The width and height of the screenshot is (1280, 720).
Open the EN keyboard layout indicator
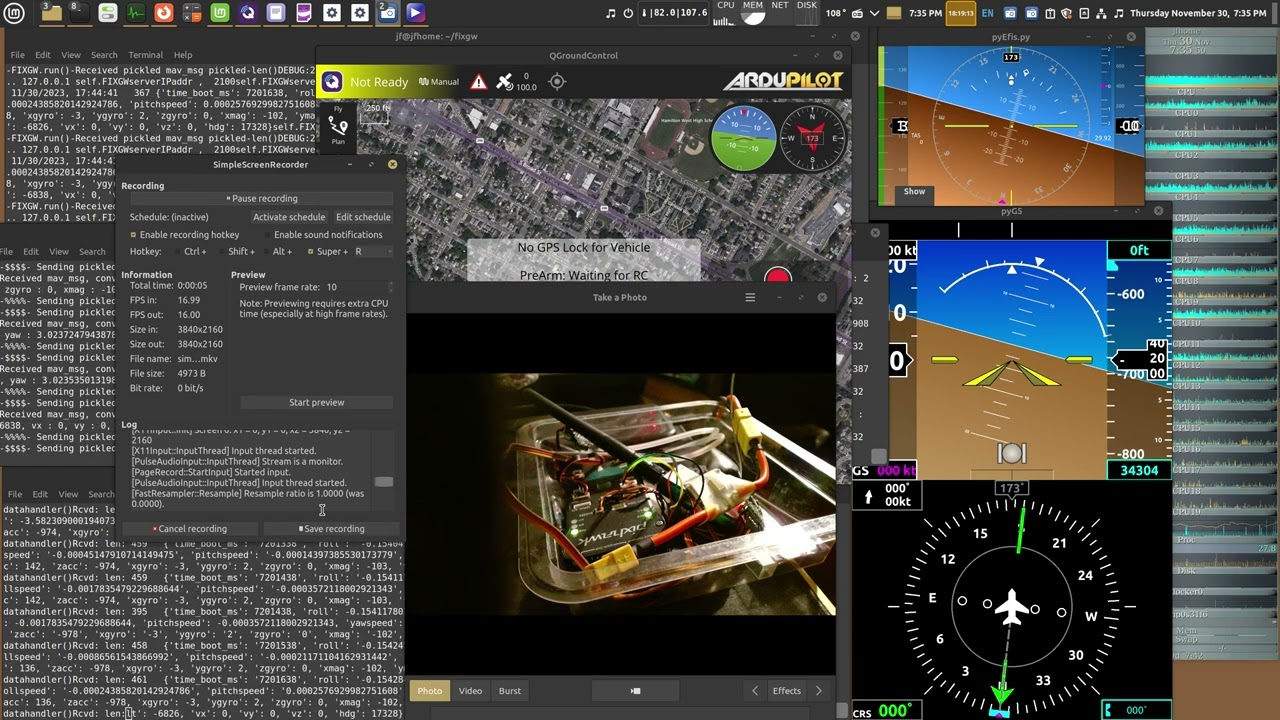click(989, 13)
